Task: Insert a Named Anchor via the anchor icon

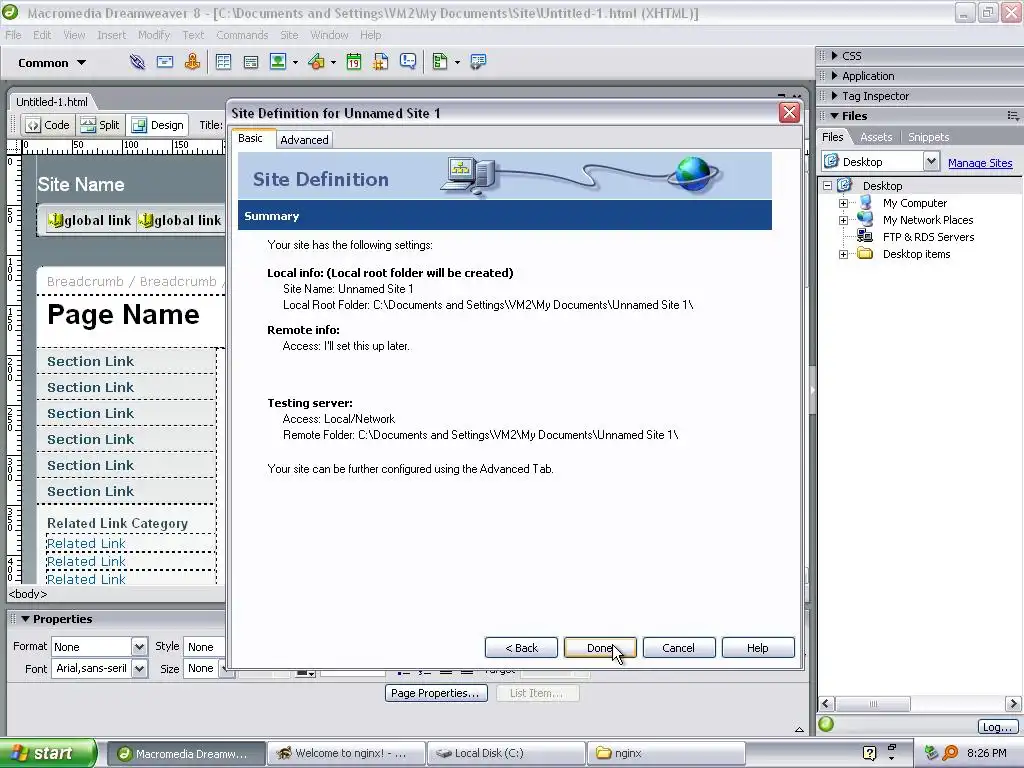Action: coord(192,62)
